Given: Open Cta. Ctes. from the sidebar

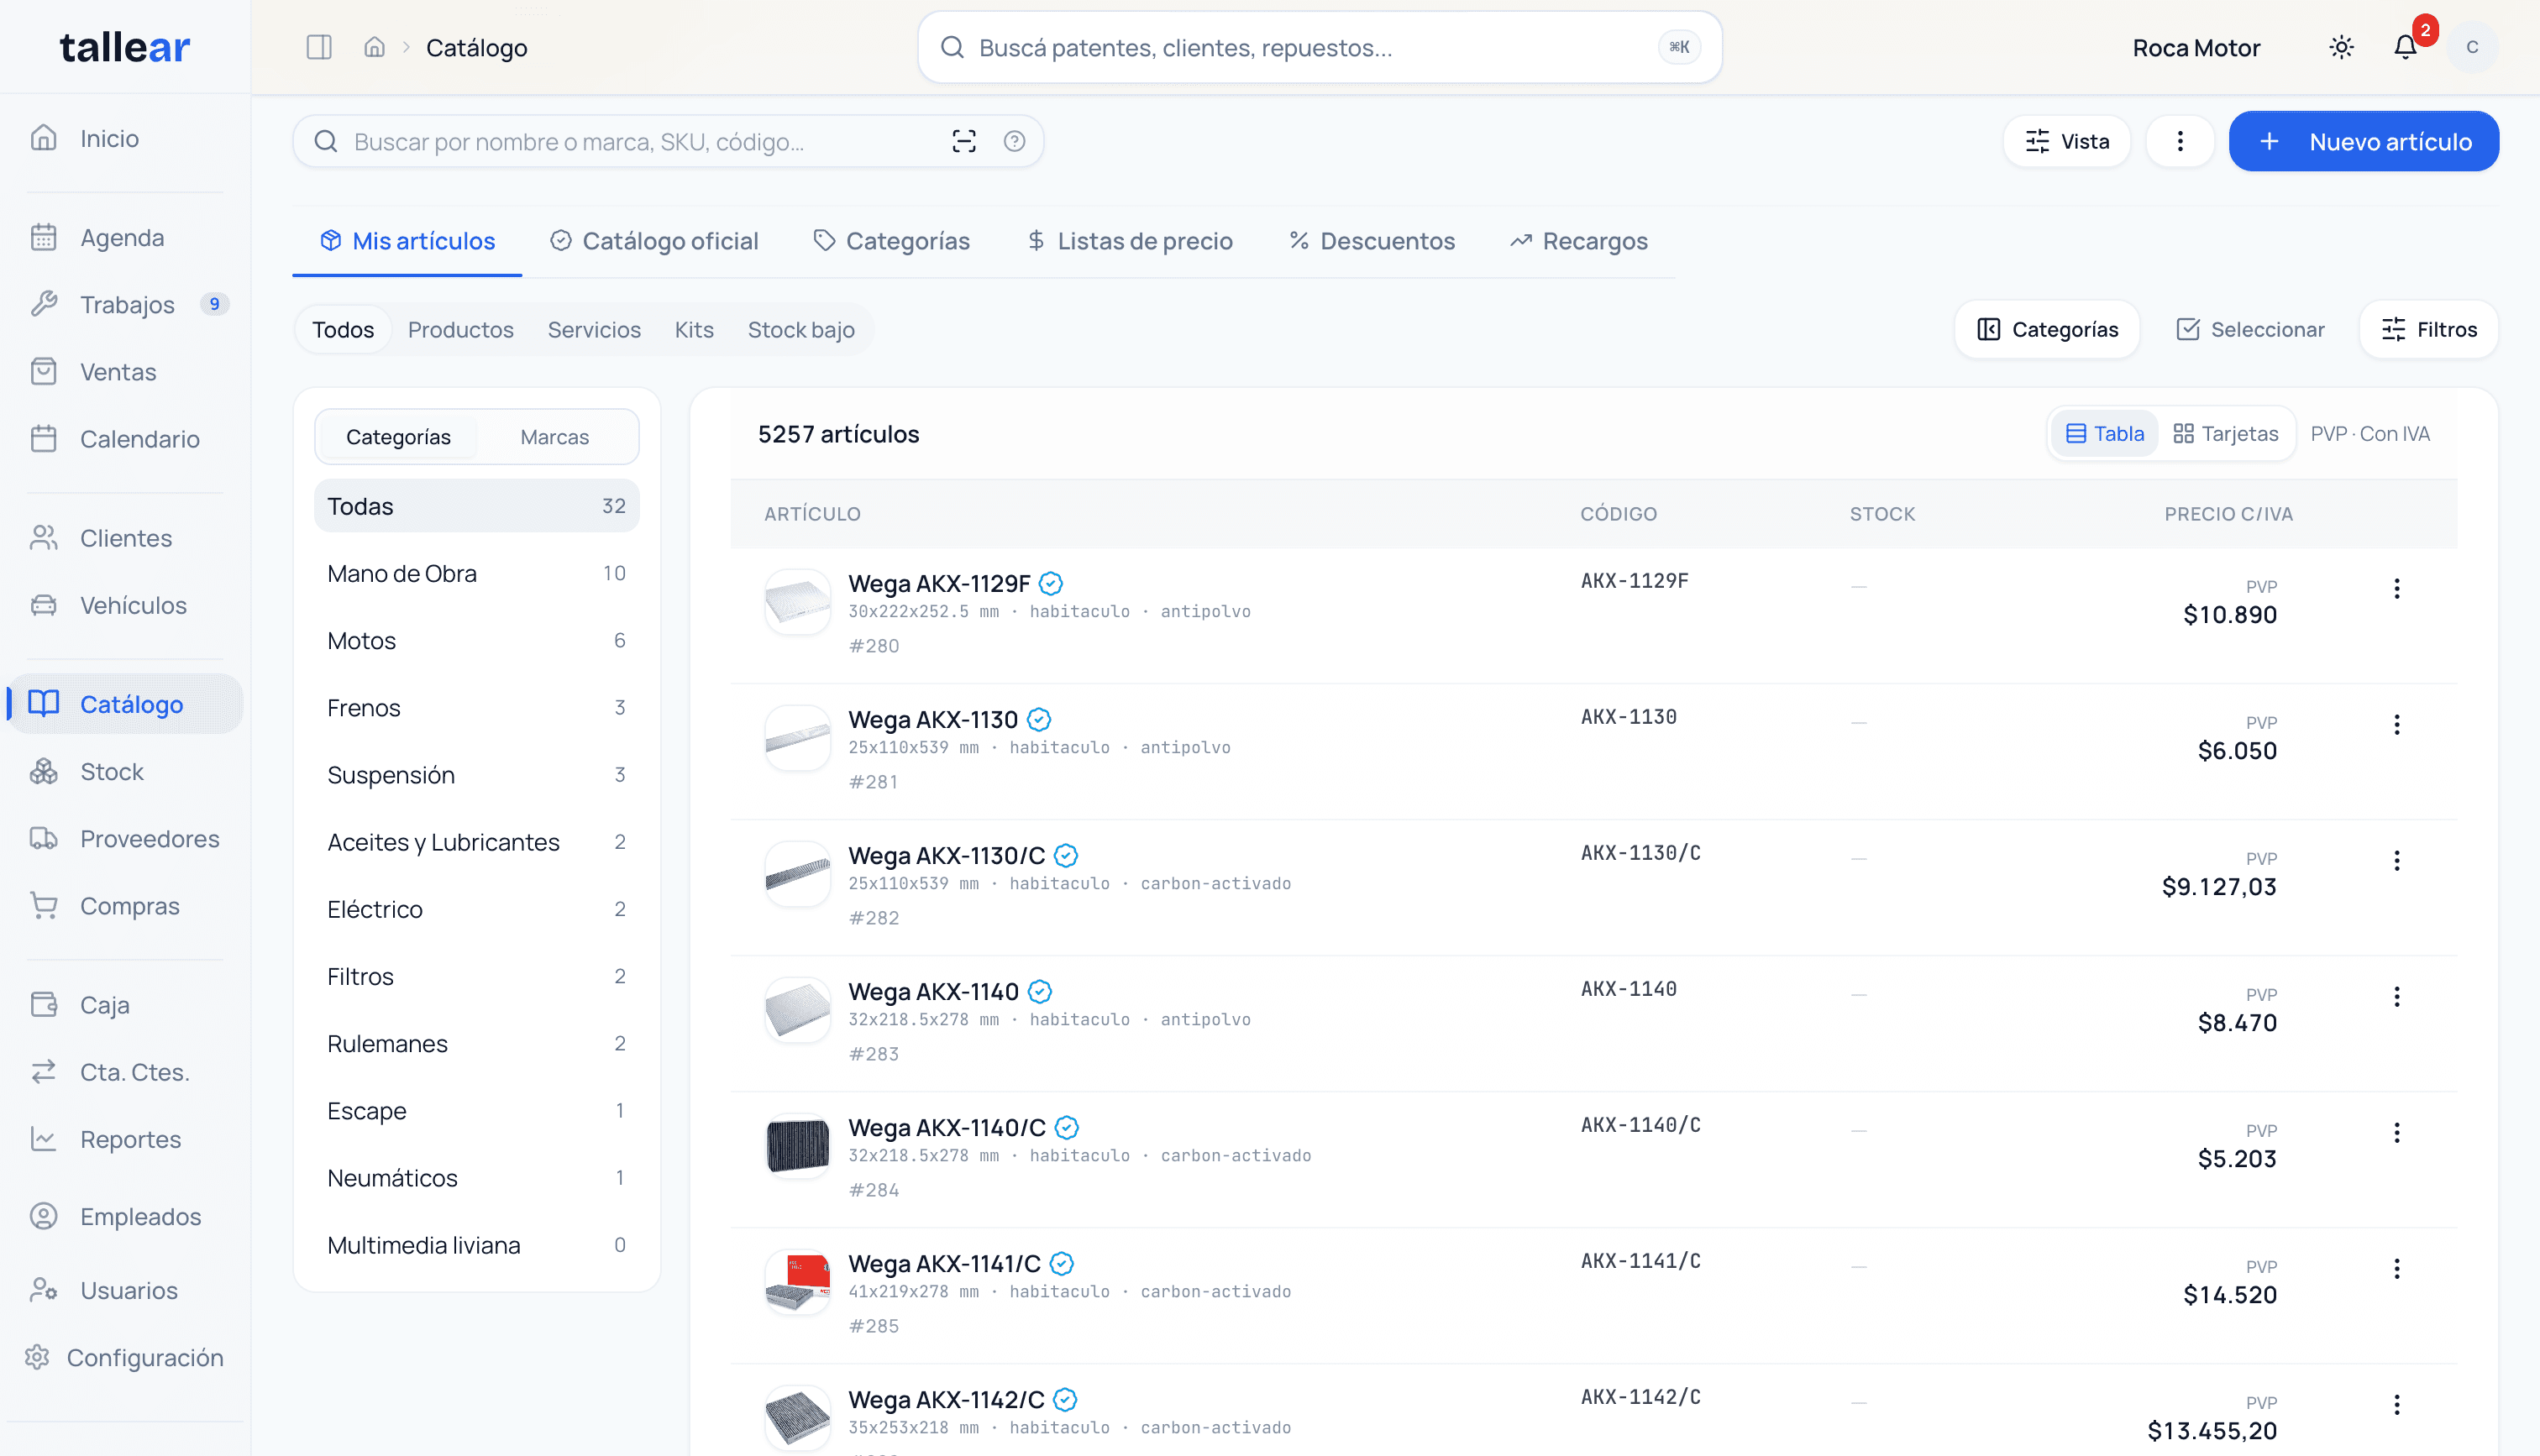Looking at the screenshot, I should [x=125, y=1071].
